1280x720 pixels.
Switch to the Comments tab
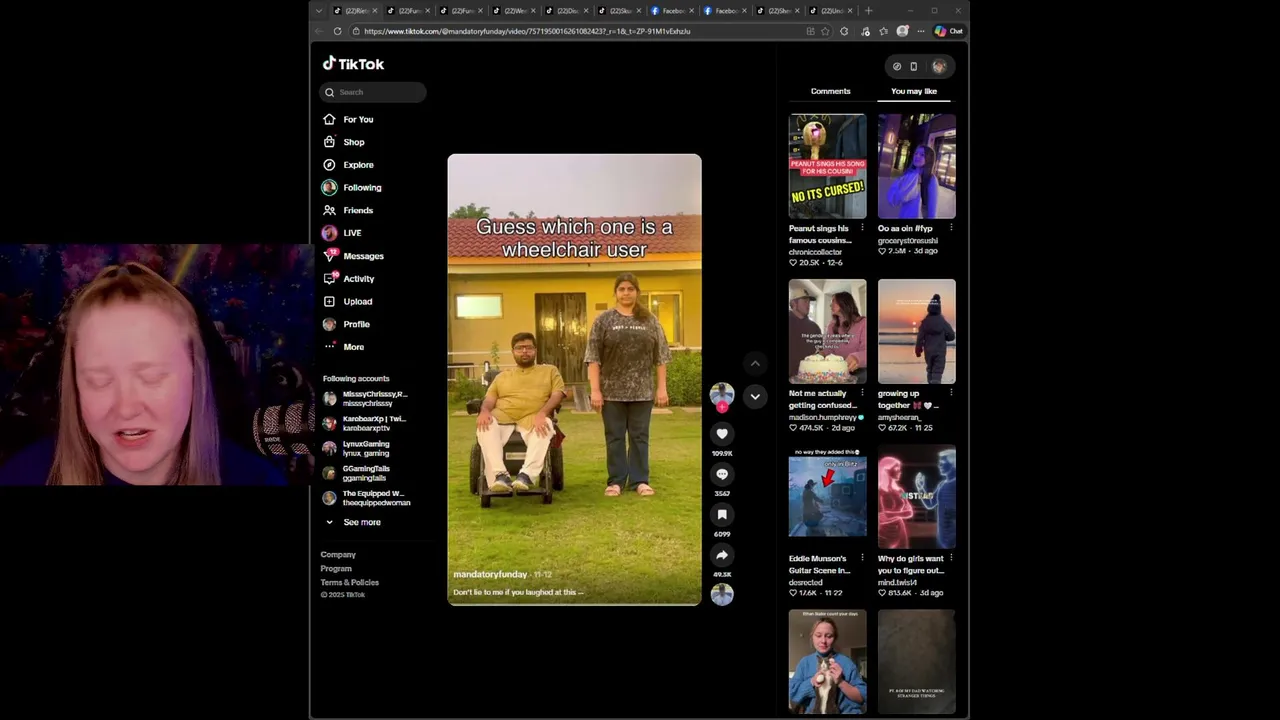pyautogui.click(x=830, y=91)
